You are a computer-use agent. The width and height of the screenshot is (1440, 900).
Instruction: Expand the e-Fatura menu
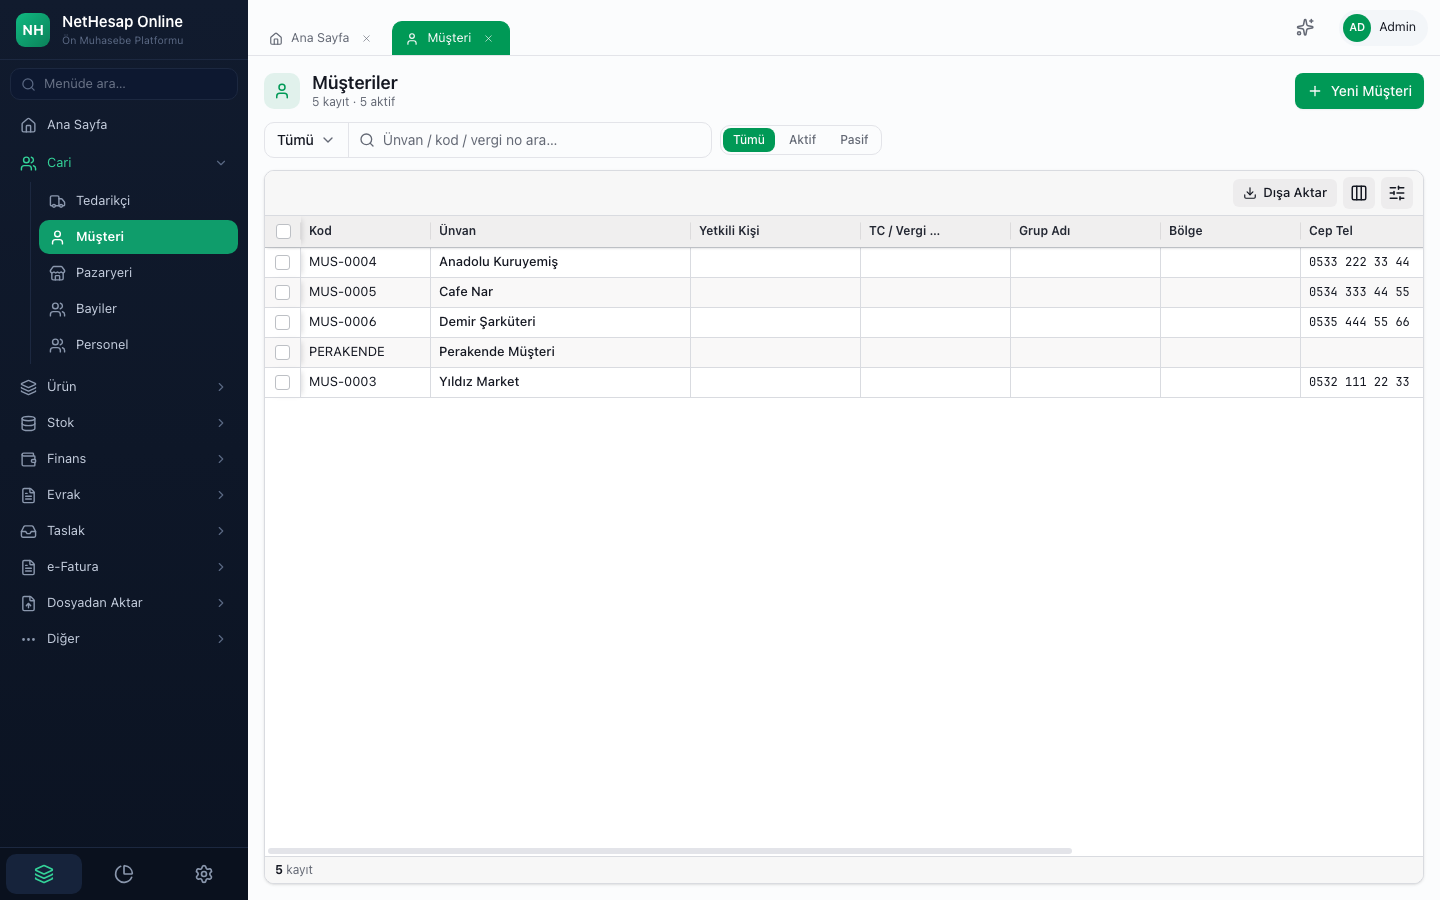[124, 567]
